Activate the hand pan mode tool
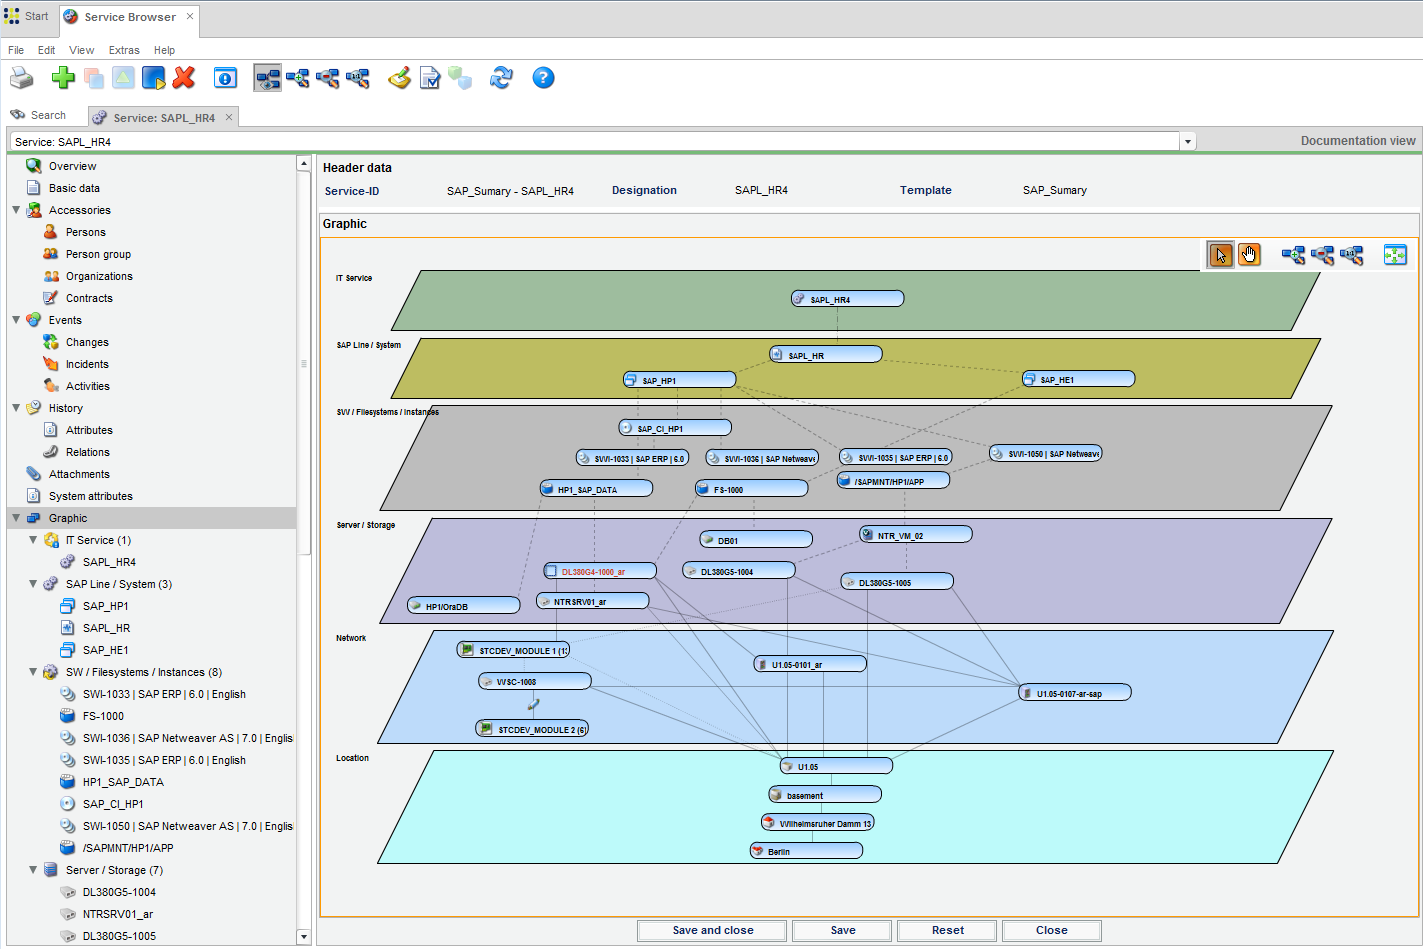1423x949 pixels. [x=1249, y=255]
